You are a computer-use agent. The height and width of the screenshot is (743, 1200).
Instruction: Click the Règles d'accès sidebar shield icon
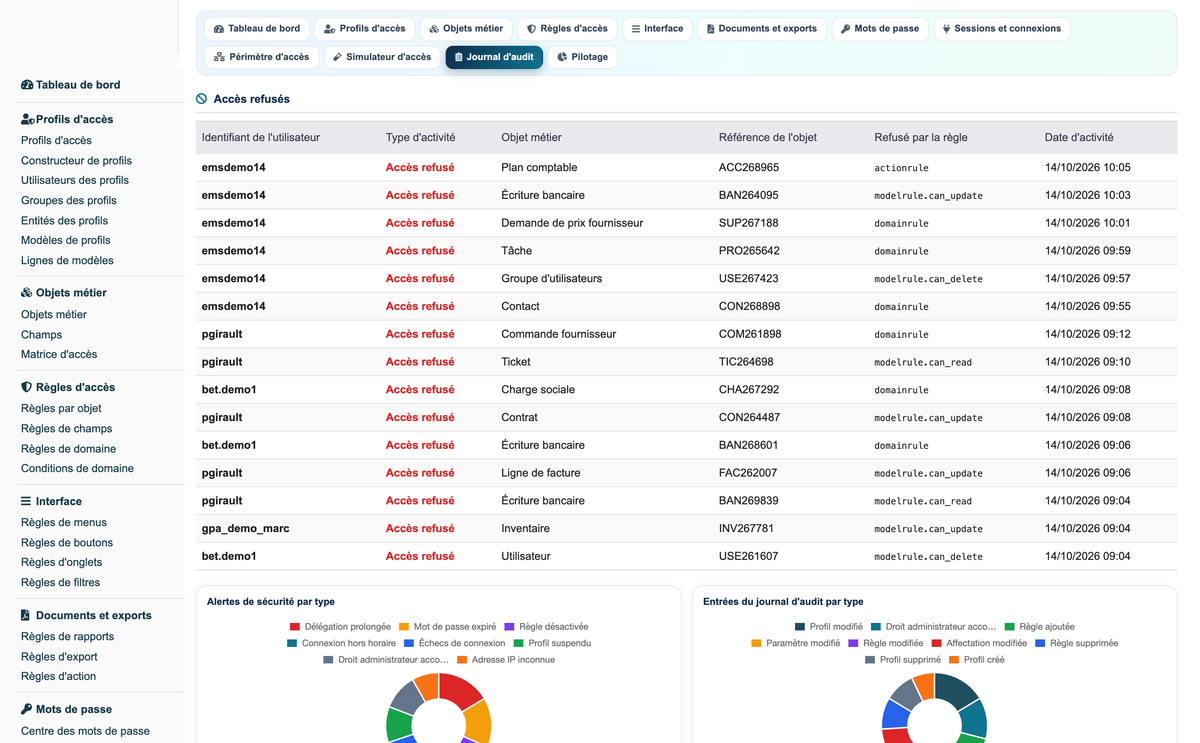tap(26, 387)
